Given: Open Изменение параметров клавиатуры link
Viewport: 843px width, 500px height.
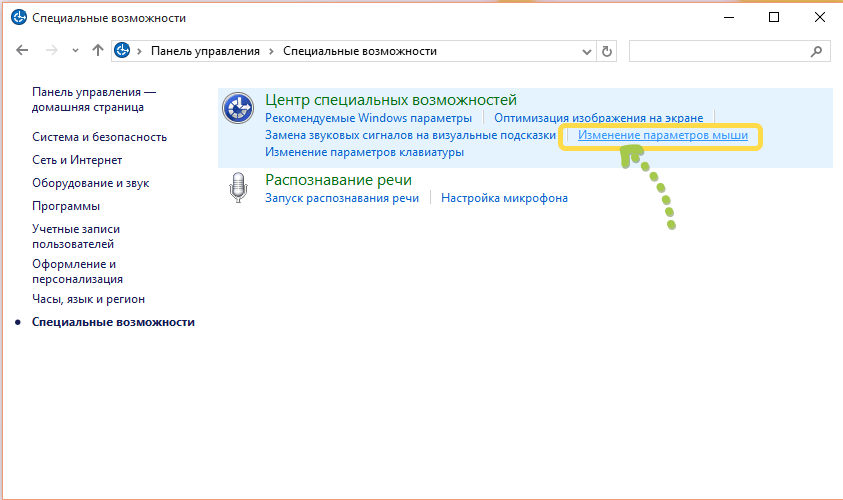Looking at the screenshot, I should pyautogui.click(x=364, y=152).
